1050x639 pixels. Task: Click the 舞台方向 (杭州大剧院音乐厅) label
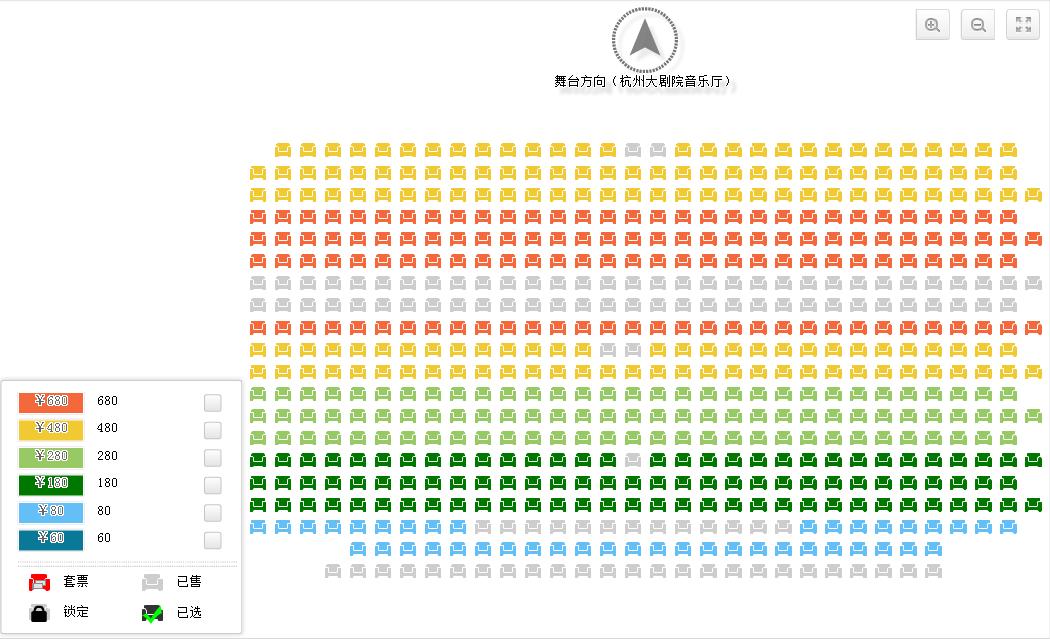click(644, 81)
